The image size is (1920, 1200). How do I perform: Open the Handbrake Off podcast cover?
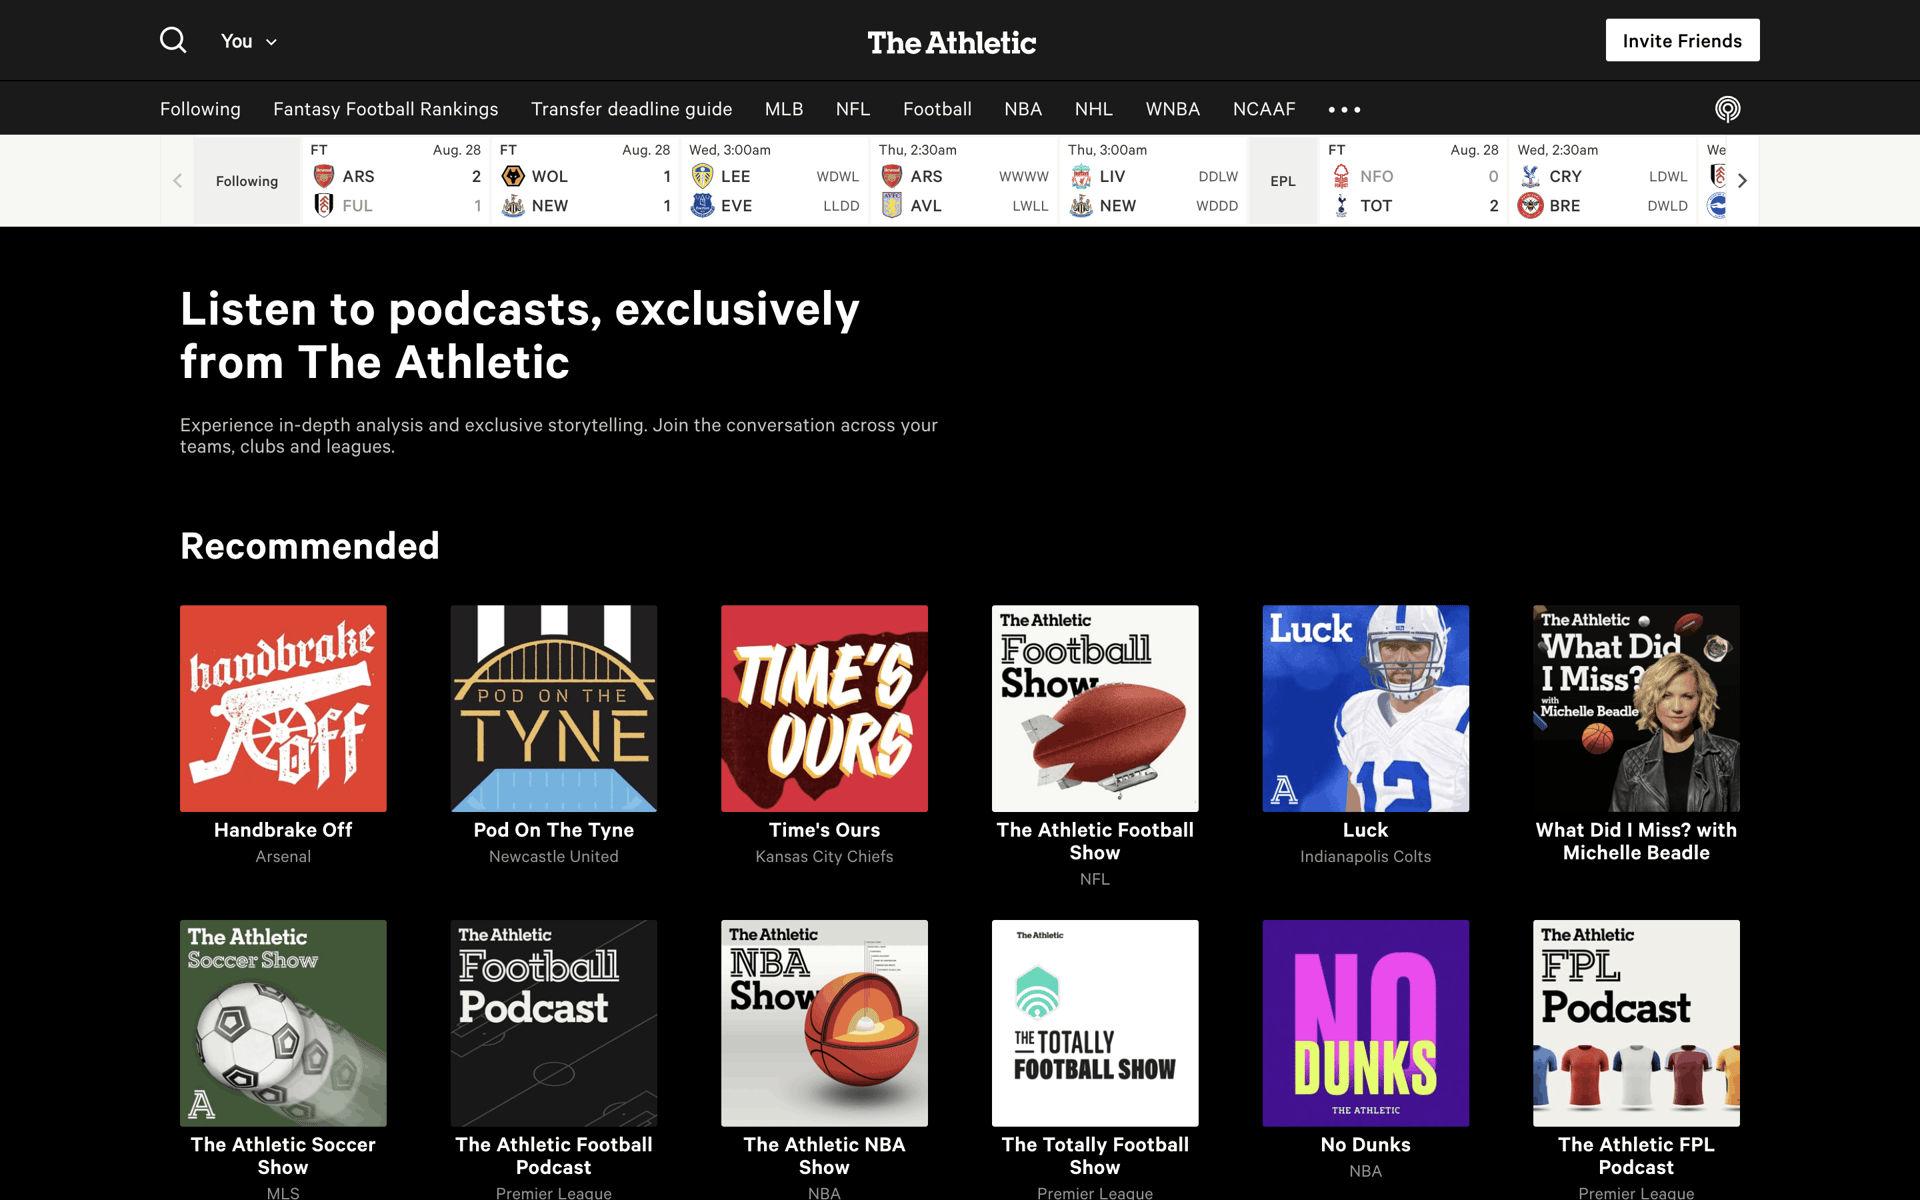(x=283, y=708)
